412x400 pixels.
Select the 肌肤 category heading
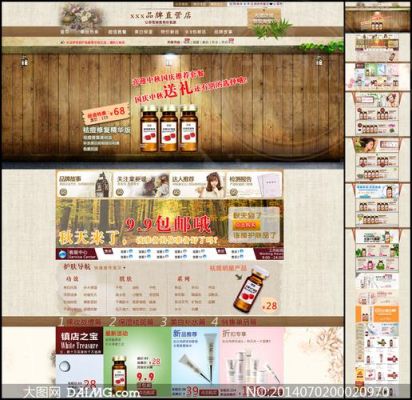pyautogui.click(x=125, y=278)
